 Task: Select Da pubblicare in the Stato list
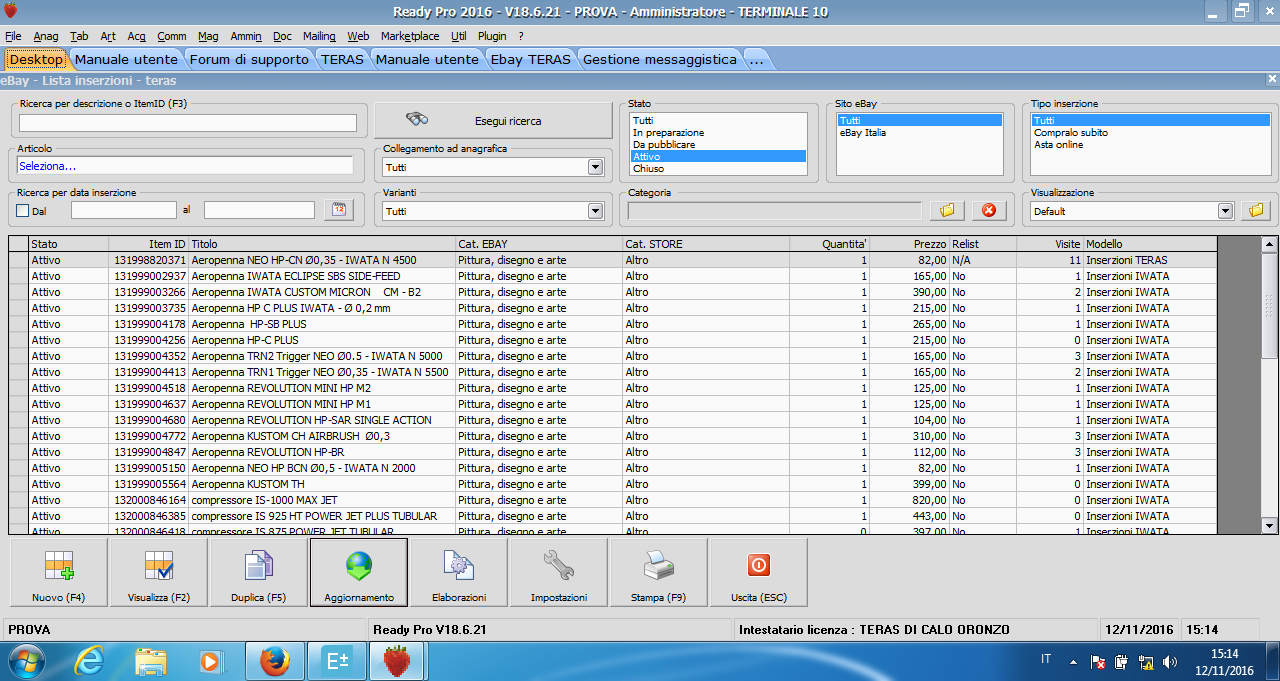pyautogui.click(x=718, y=145)
